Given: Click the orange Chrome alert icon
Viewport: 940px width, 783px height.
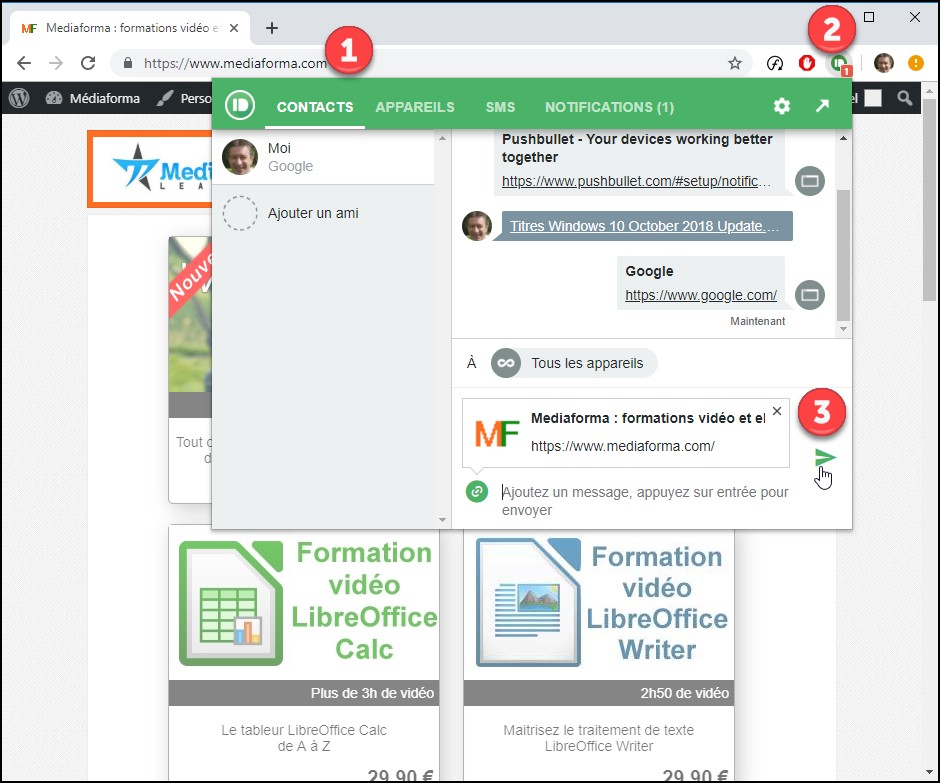Looking at the screenshot, I should pos(915,63).
